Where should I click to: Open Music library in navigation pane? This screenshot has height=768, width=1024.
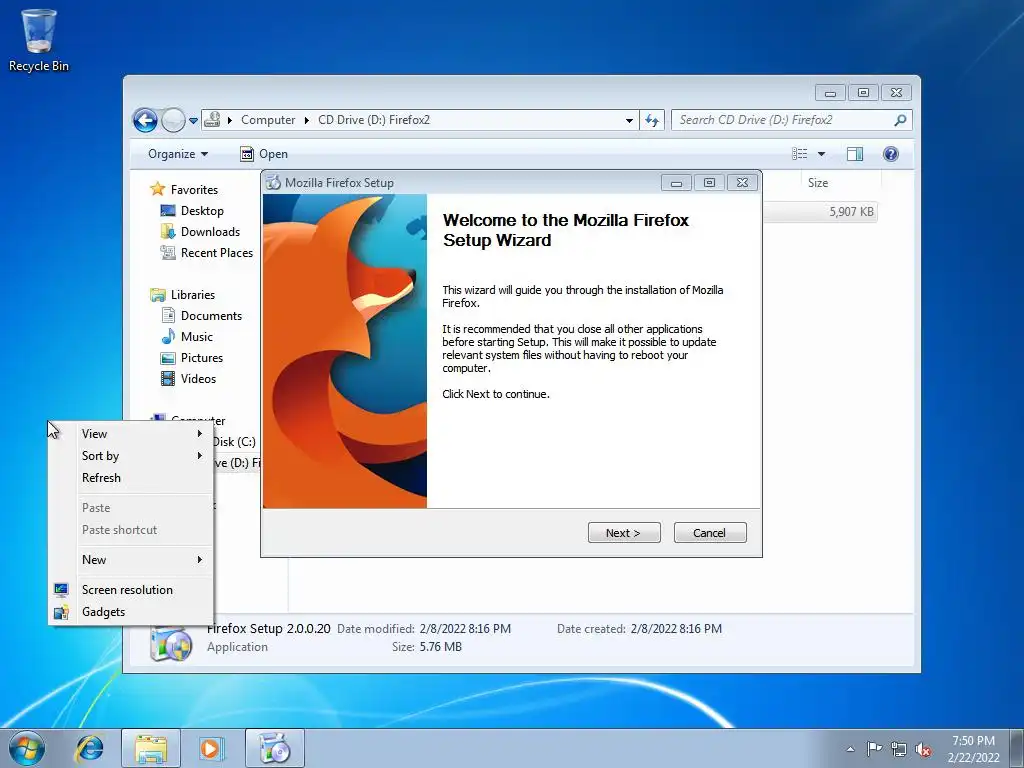197,337
